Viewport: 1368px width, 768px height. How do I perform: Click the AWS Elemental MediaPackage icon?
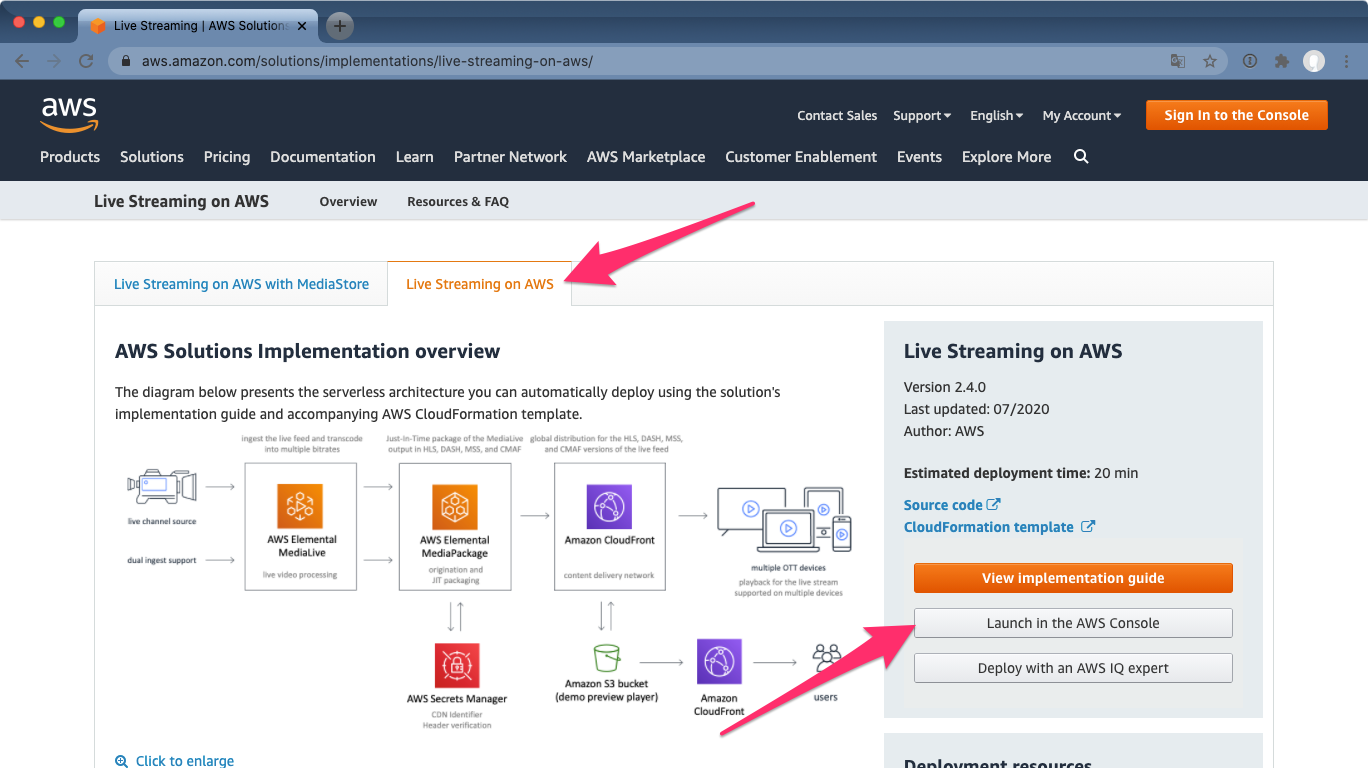pos(454,507)
